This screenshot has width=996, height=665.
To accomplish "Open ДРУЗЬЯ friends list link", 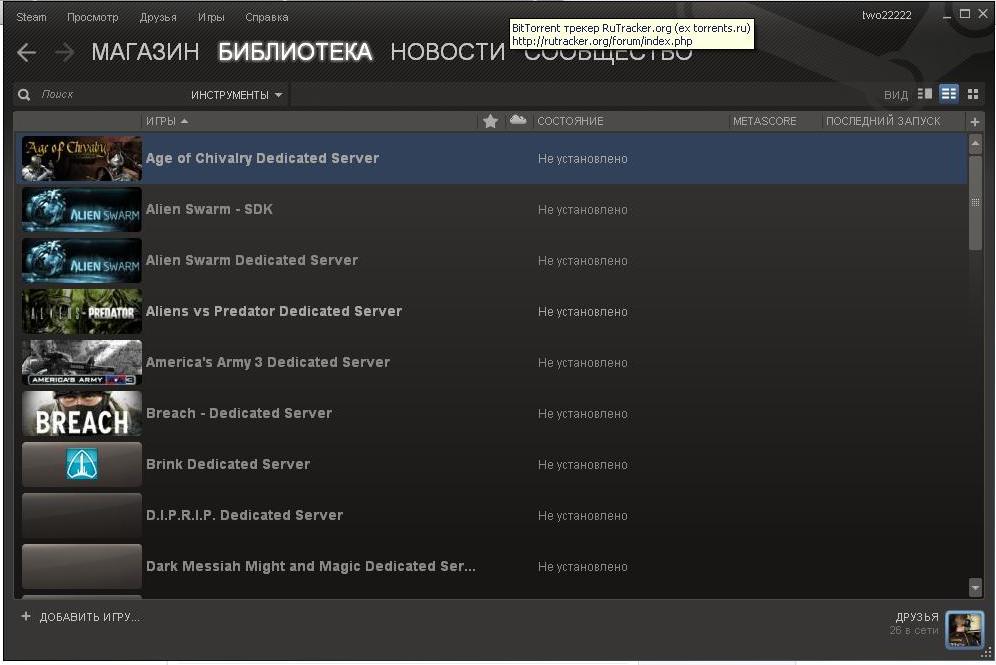I will pos(917,617).
